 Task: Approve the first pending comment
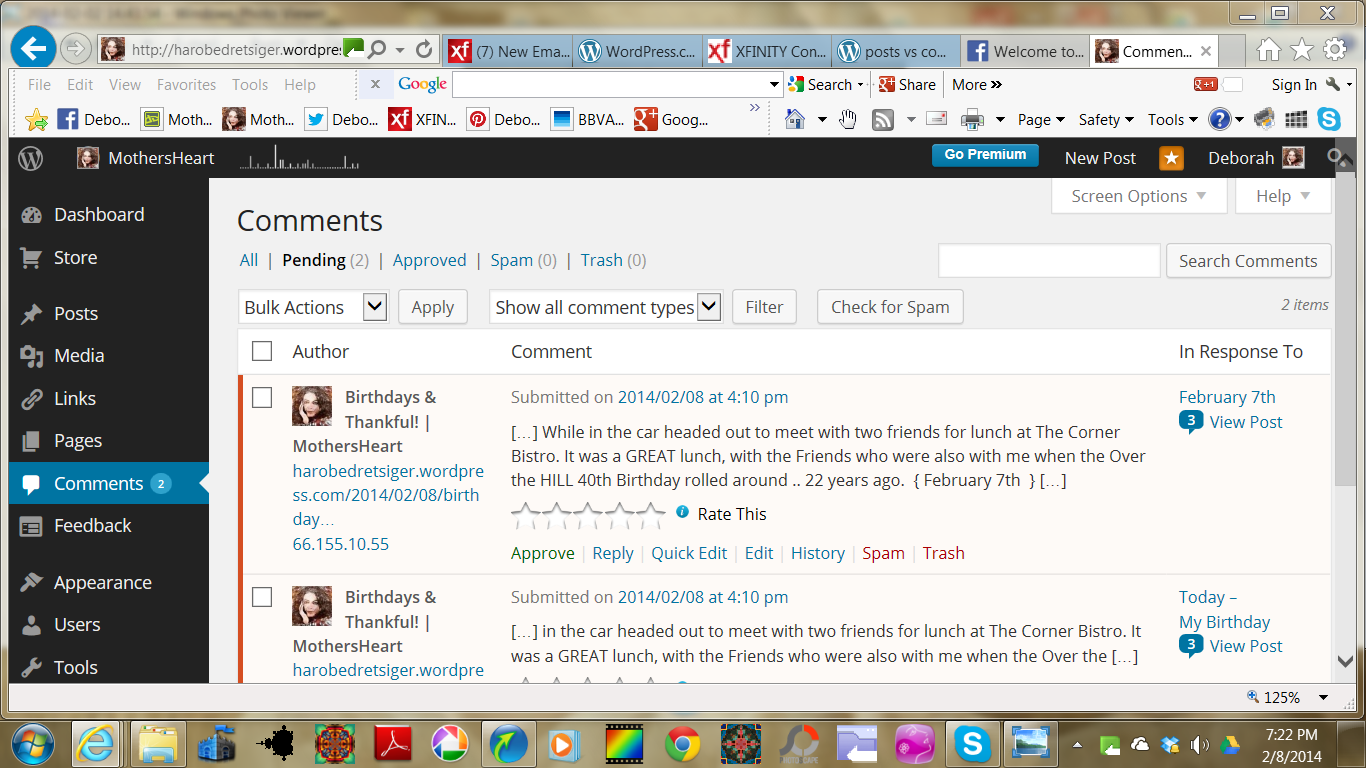coord(542,553)
